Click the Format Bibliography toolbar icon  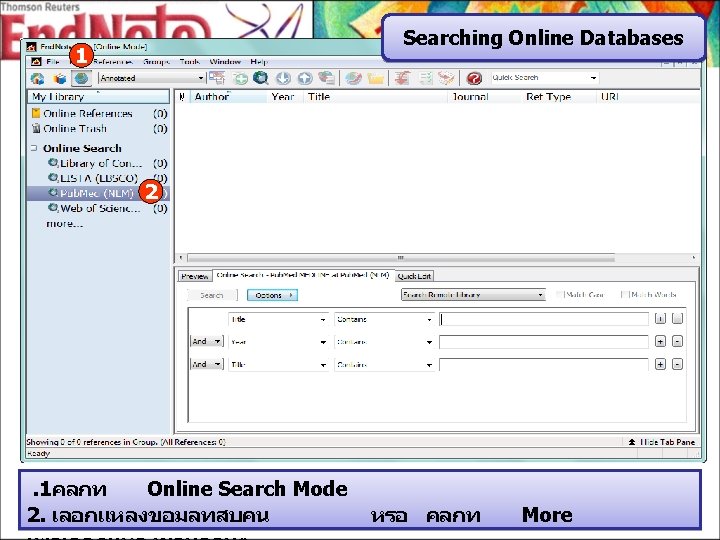point(426,78)
